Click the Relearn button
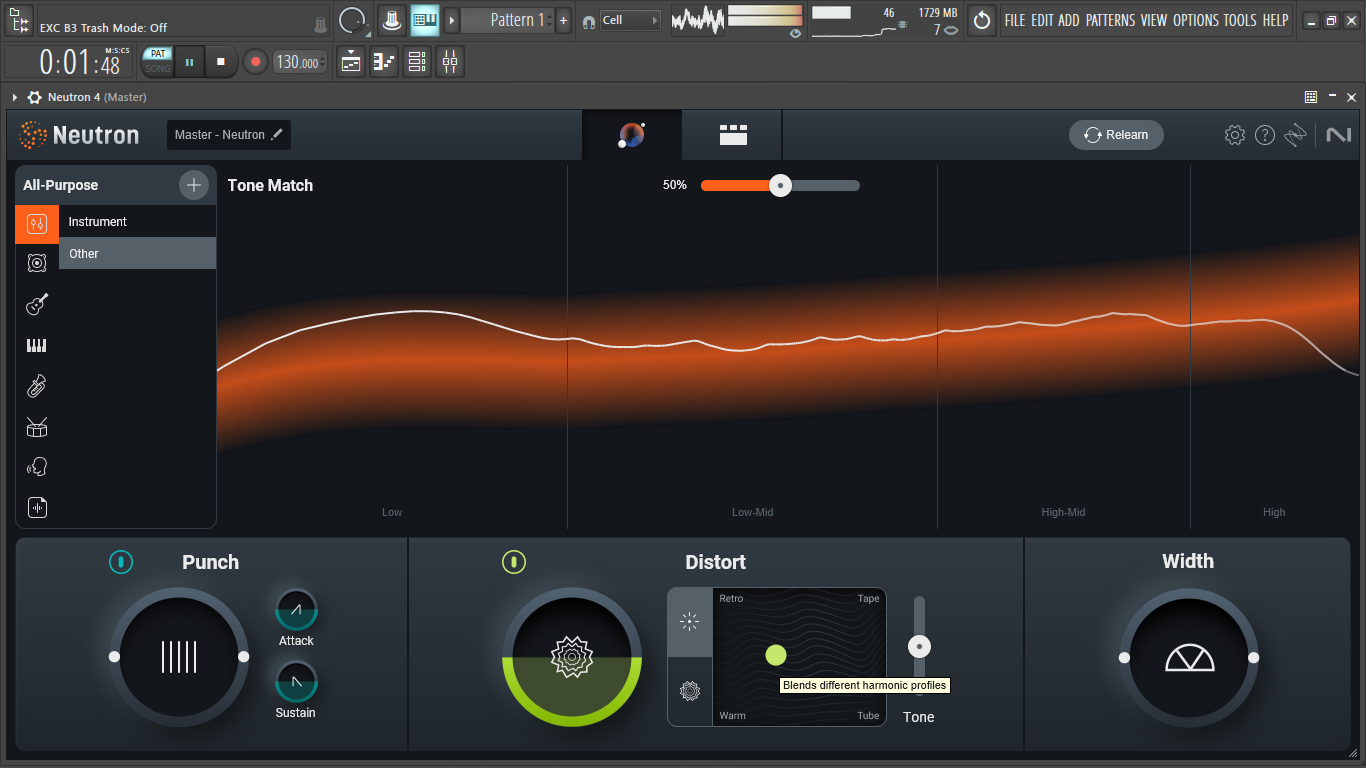Image resolution: width=1366 pixels, height=768 pixels. point(1116,135)
